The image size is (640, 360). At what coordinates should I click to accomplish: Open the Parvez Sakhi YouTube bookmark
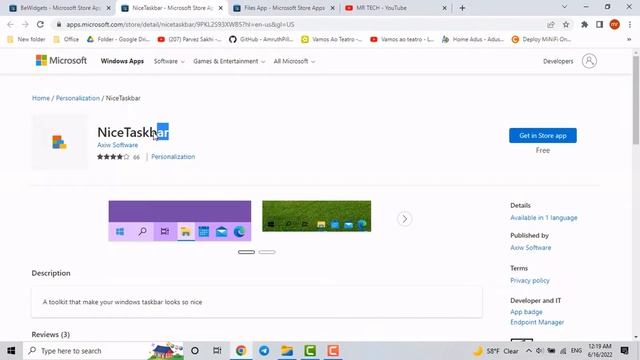pyautogui.click(x=190, y=40)
